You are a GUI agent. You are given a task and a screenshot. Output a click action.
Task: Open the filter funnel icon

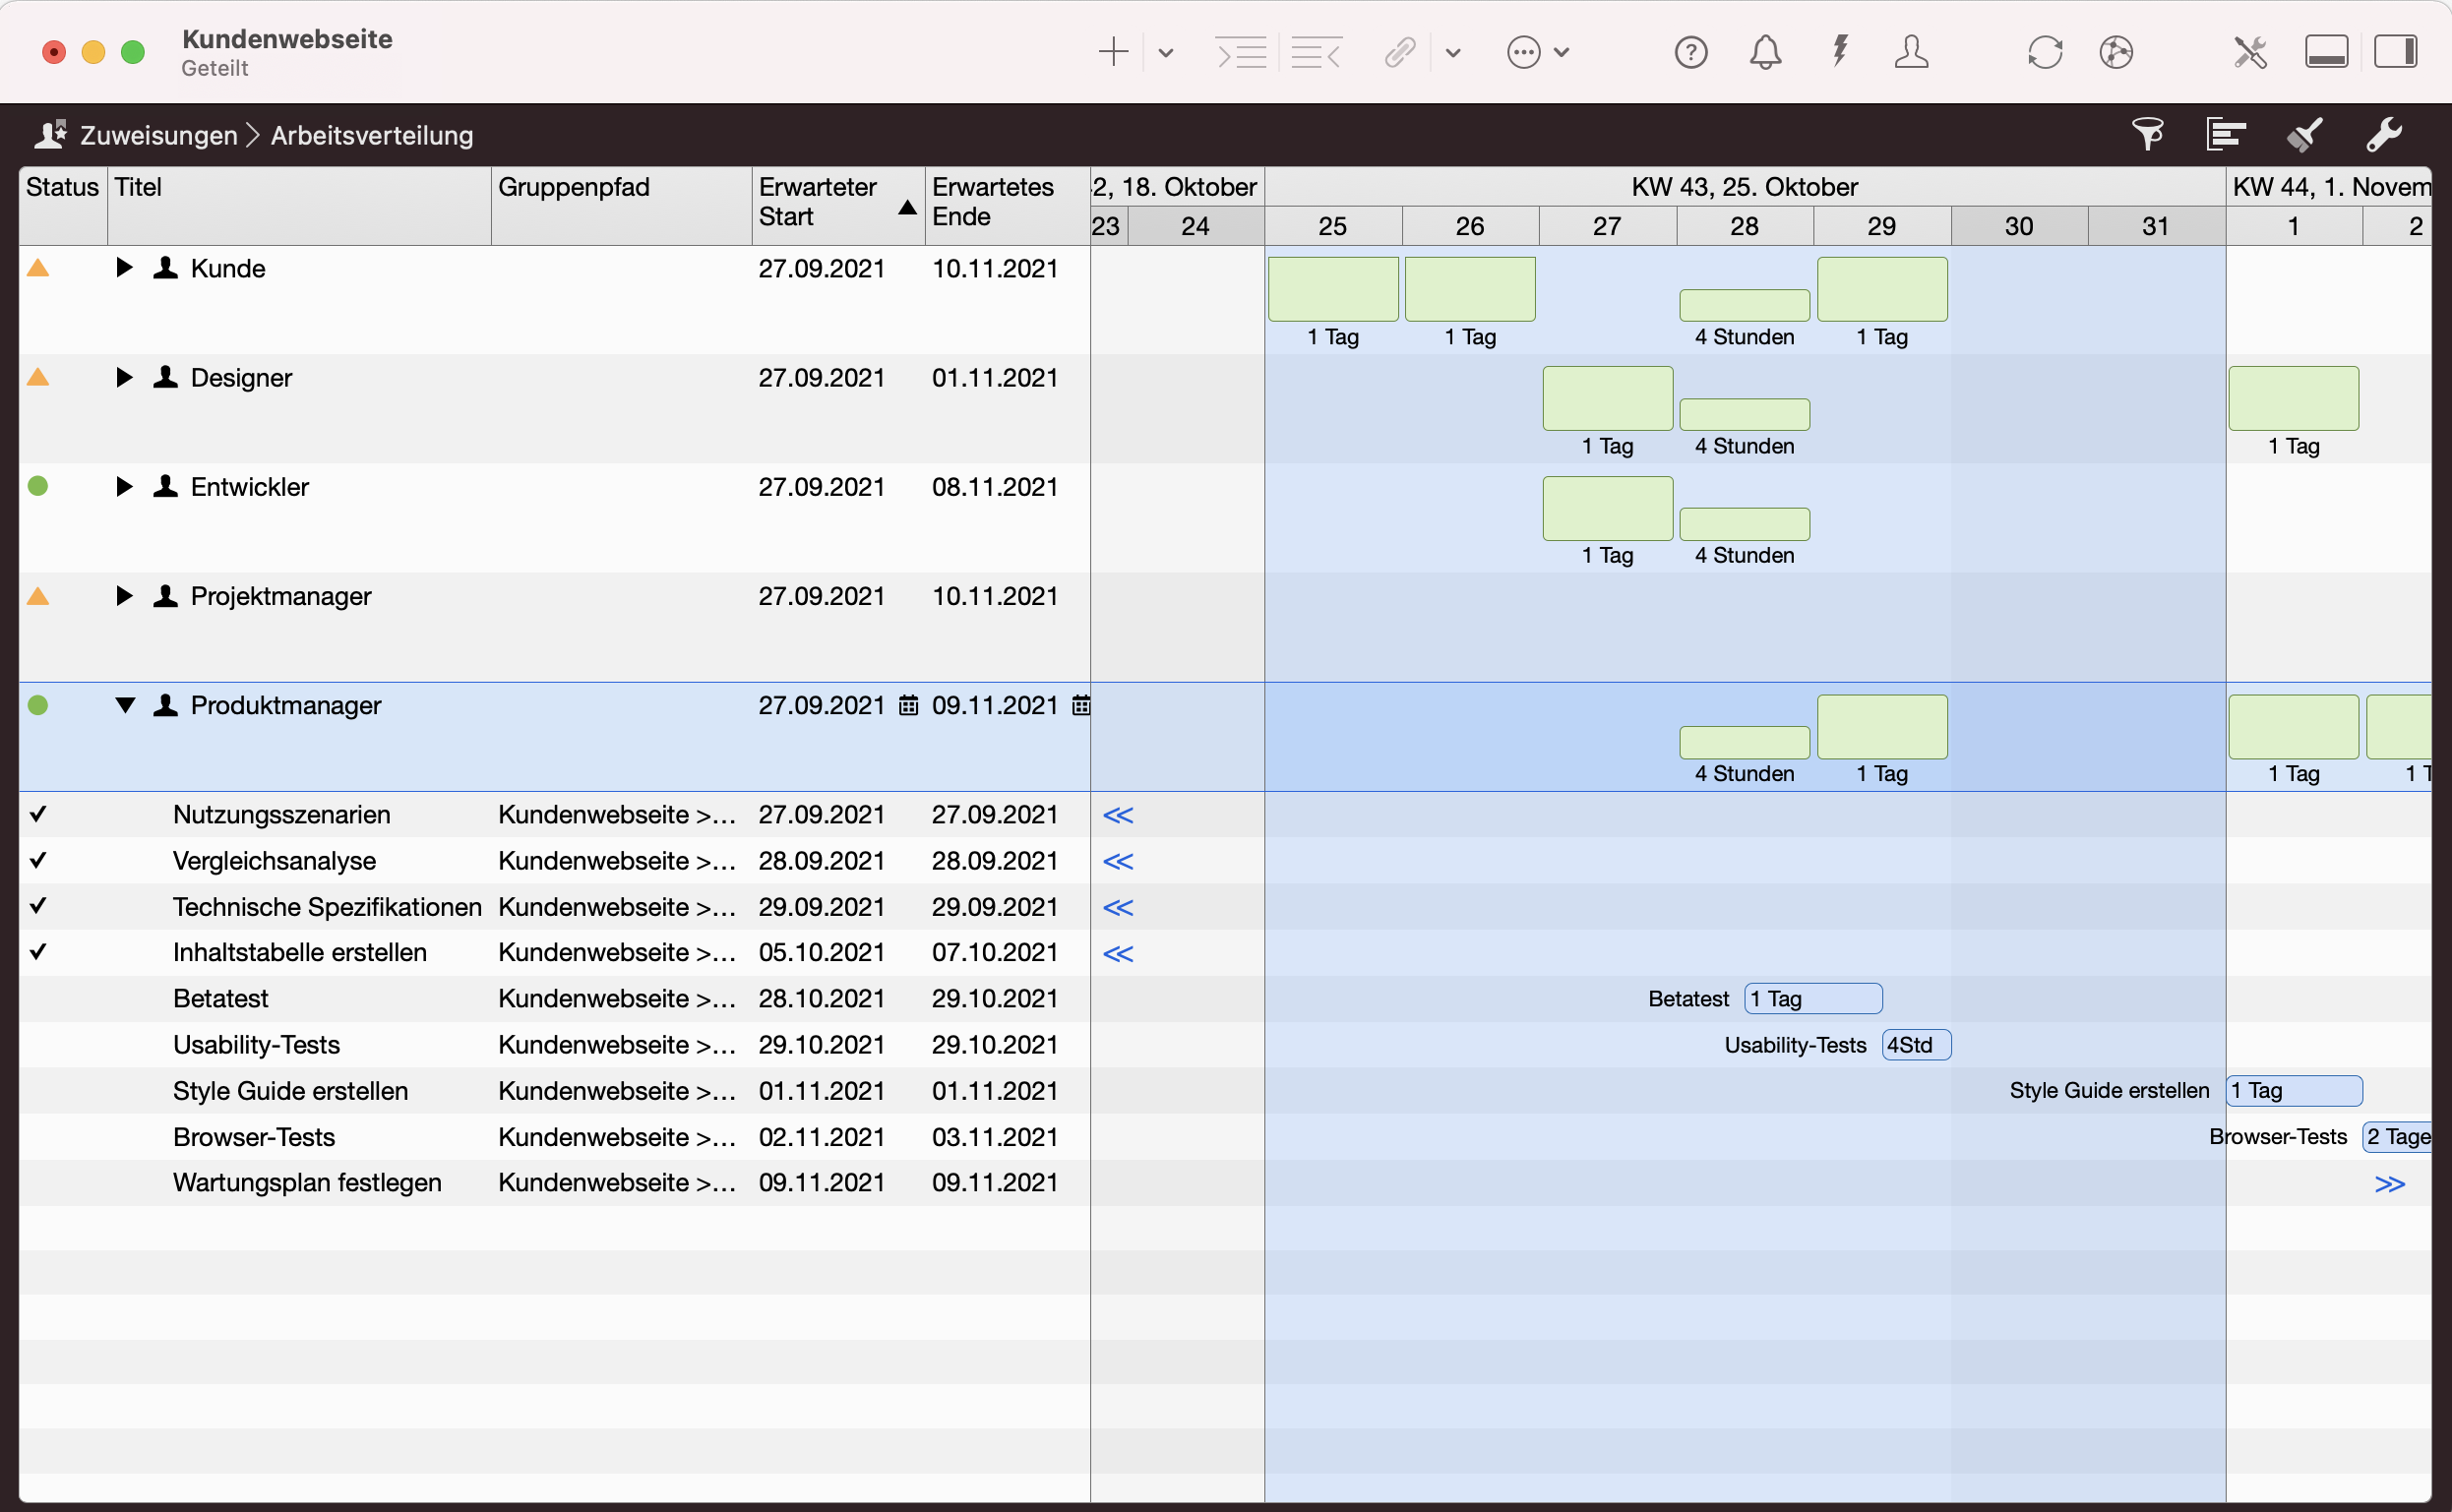pyautogui.click(x=2148, y=134)
